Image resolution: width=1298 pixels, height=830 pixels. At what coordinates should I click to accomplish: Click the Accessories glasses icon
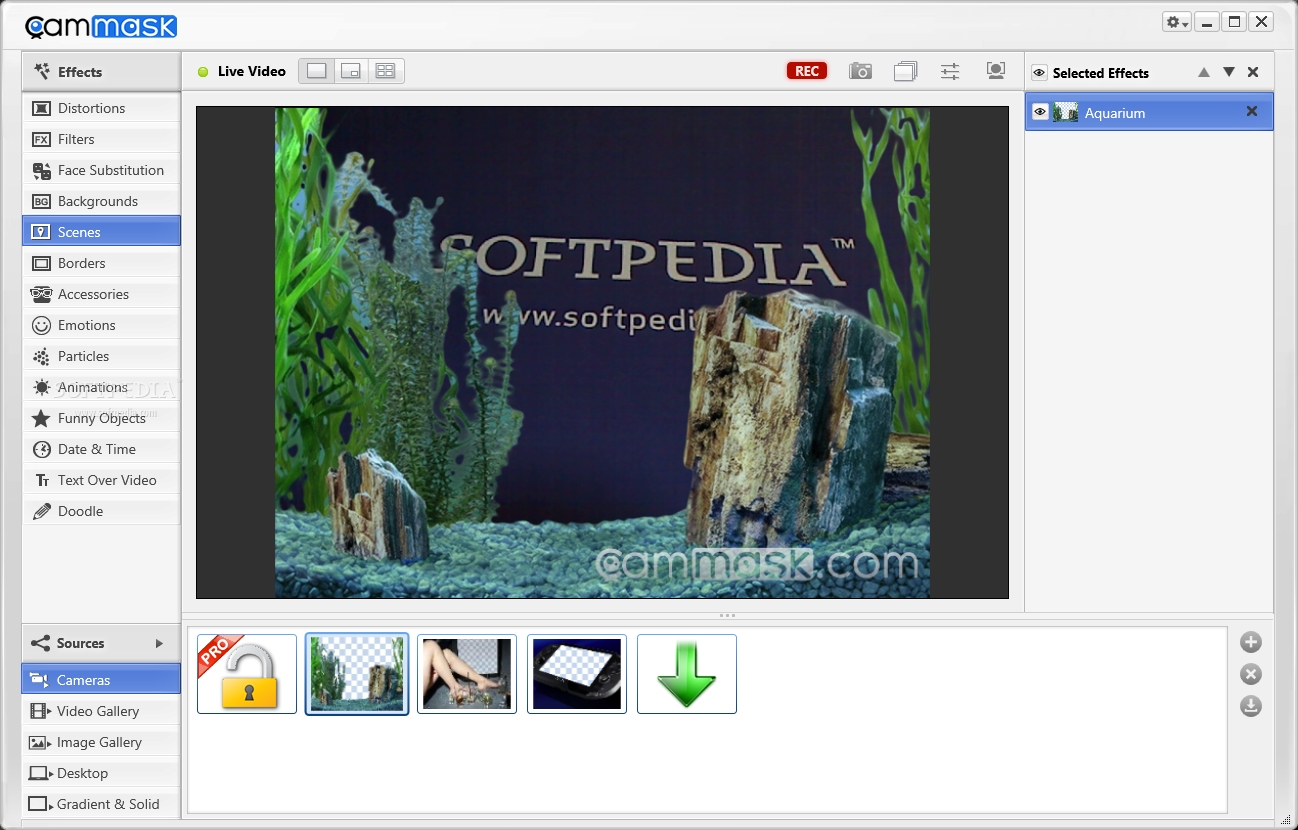click(41, 294)
